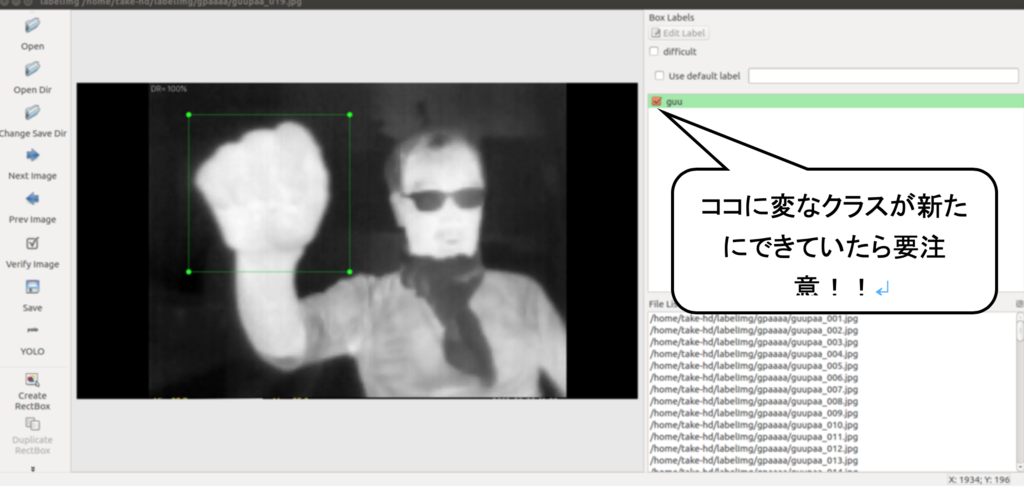Open guupaa_009.jpg in file list
This screenshot has height=489, width=1024.
(754, 413)
